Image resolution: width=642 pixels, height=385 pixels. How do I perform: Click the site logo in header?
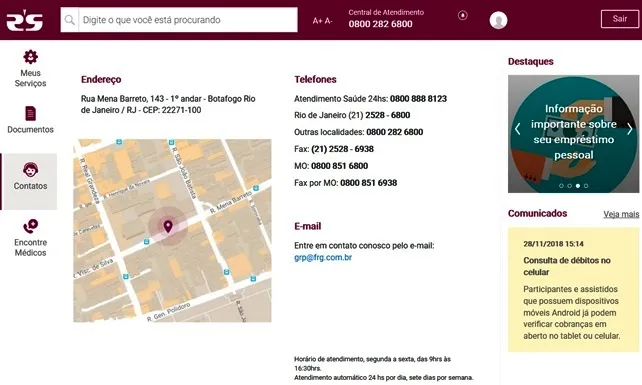pyautogui.click(x=25, y=20)
